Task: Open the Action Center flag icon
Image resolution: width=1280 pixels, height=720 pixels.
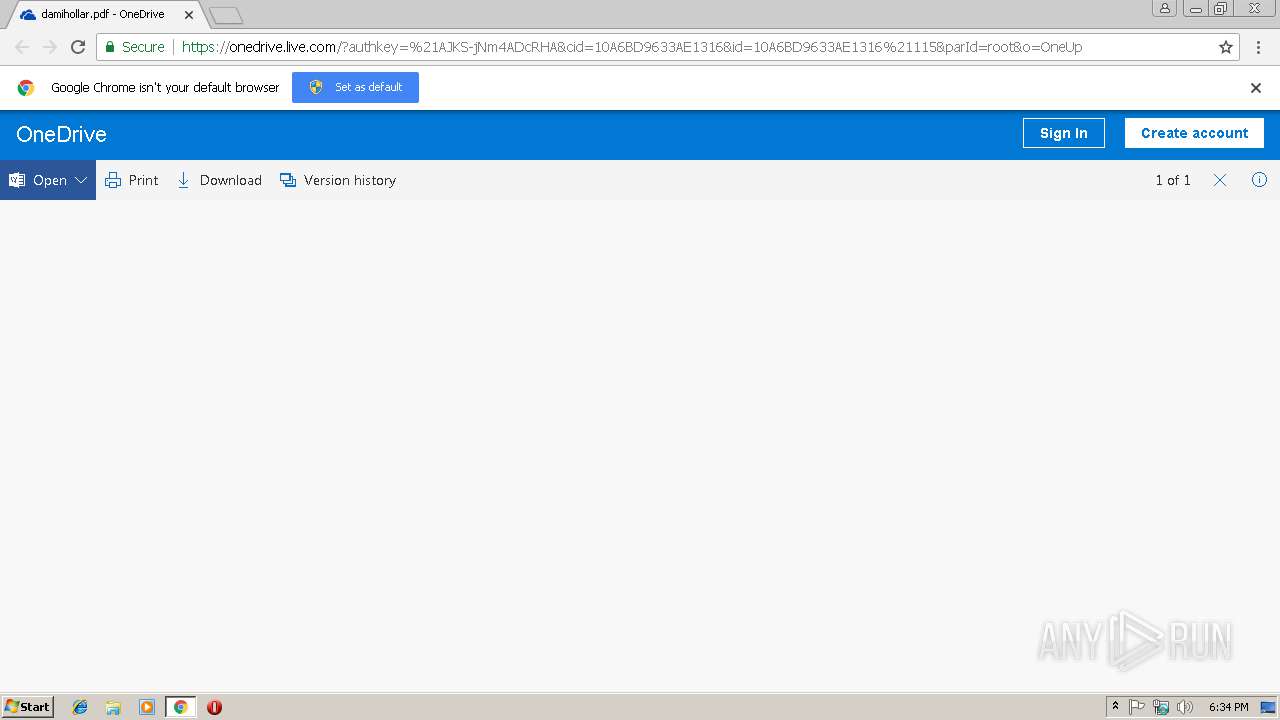Action: [x=1137, y=707]
